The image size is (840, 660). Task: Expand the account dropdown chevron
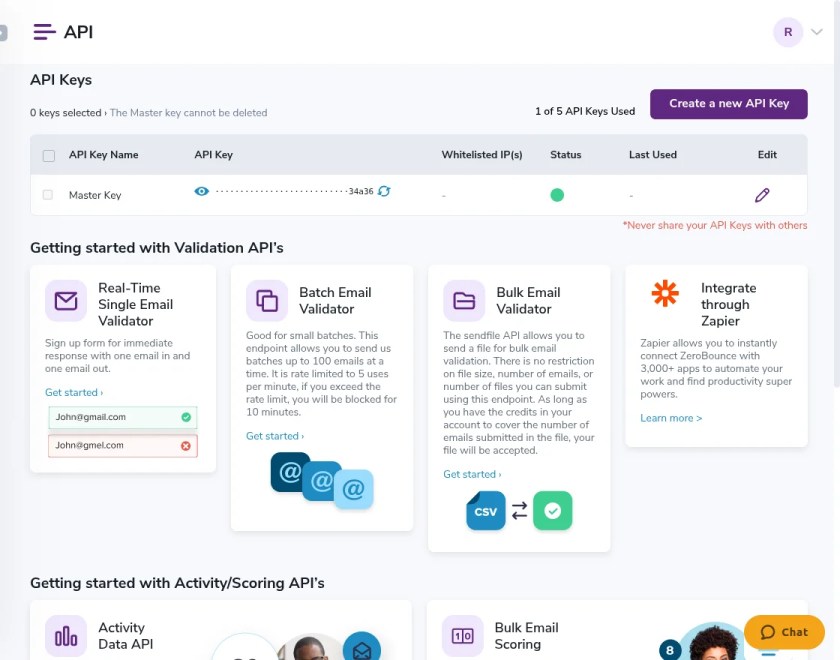[x=816, y=32]
